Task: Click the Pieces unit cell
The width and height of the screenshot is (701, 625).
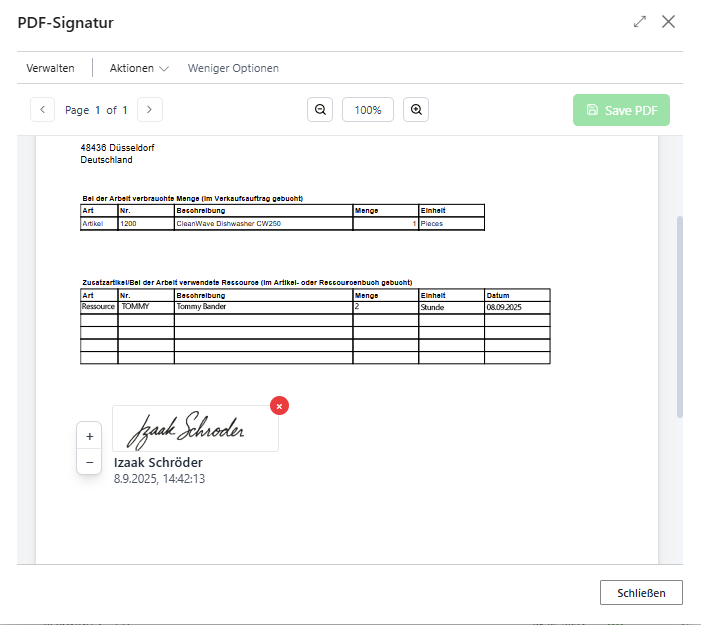Action: (452, 224)
